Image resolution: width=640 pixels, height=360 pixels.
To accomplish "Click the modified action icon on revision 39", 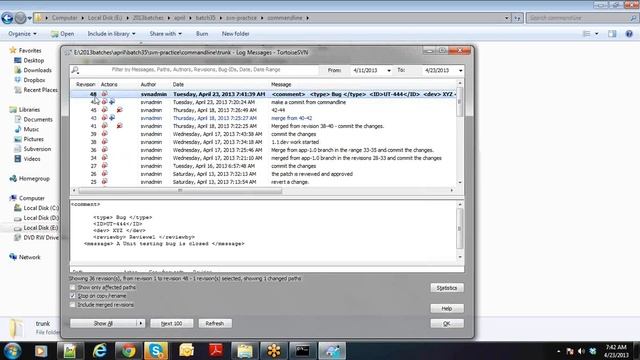I will pyautogui.click(x=104, y=134).
